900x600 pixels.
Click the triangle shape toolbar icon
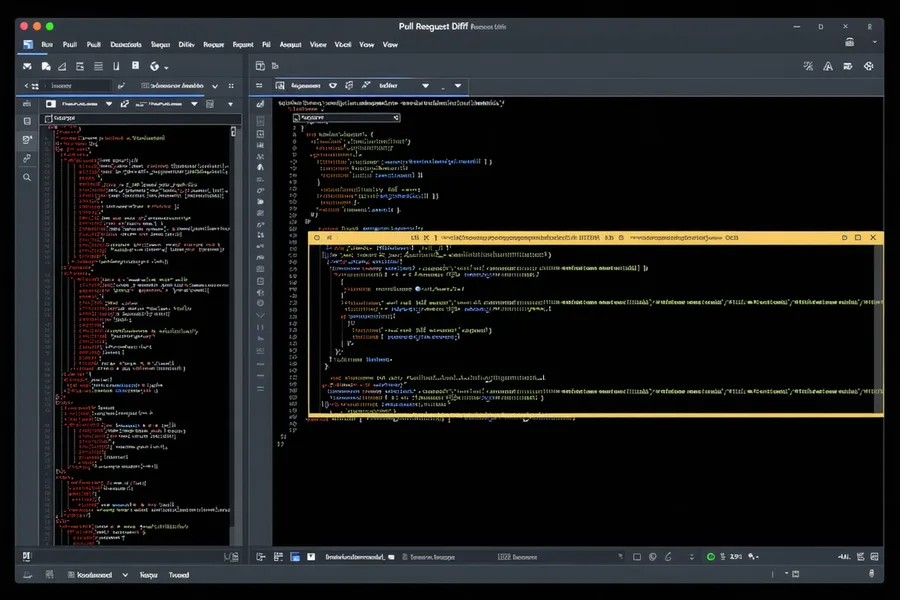click(62, 67)
